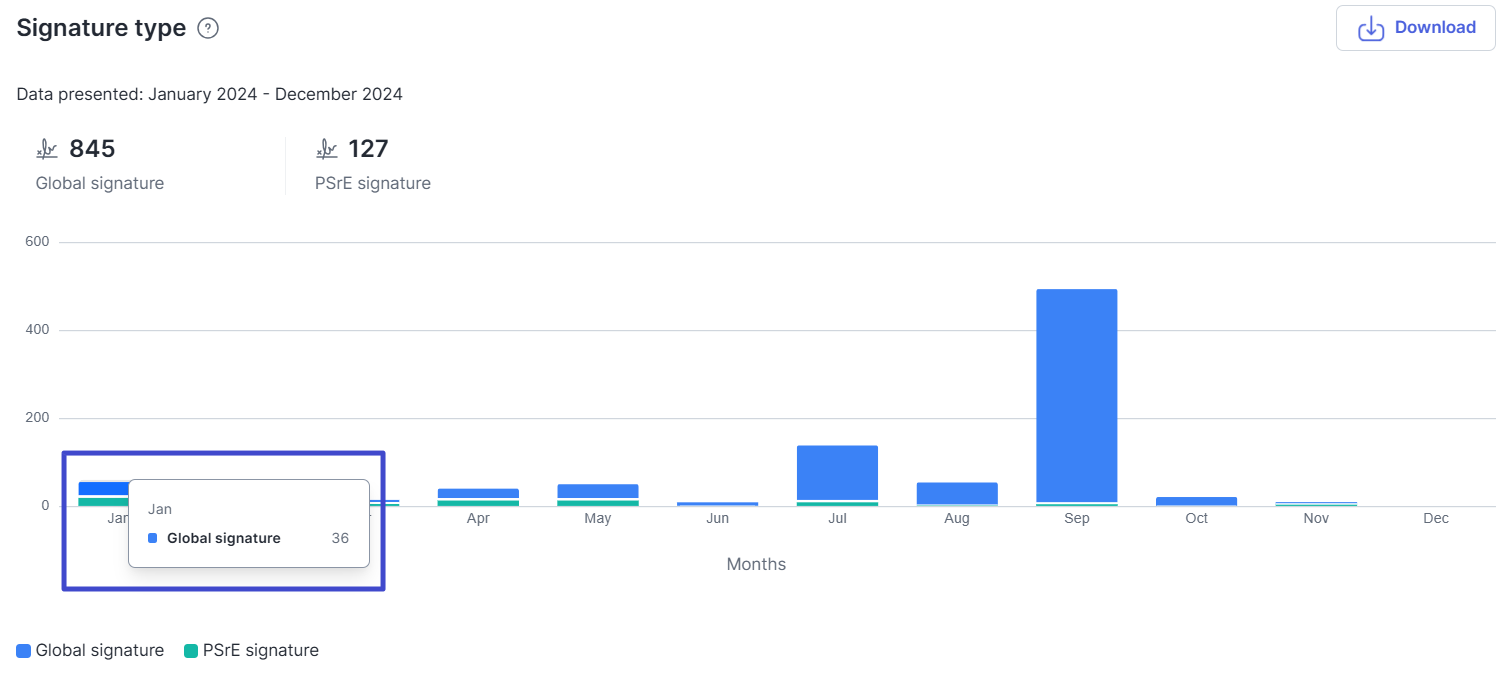This screenshot has height=680, width=1505.
Task: Click the Dec label on the months axis
Action: pyautogui.click(x=1435, y=519)
